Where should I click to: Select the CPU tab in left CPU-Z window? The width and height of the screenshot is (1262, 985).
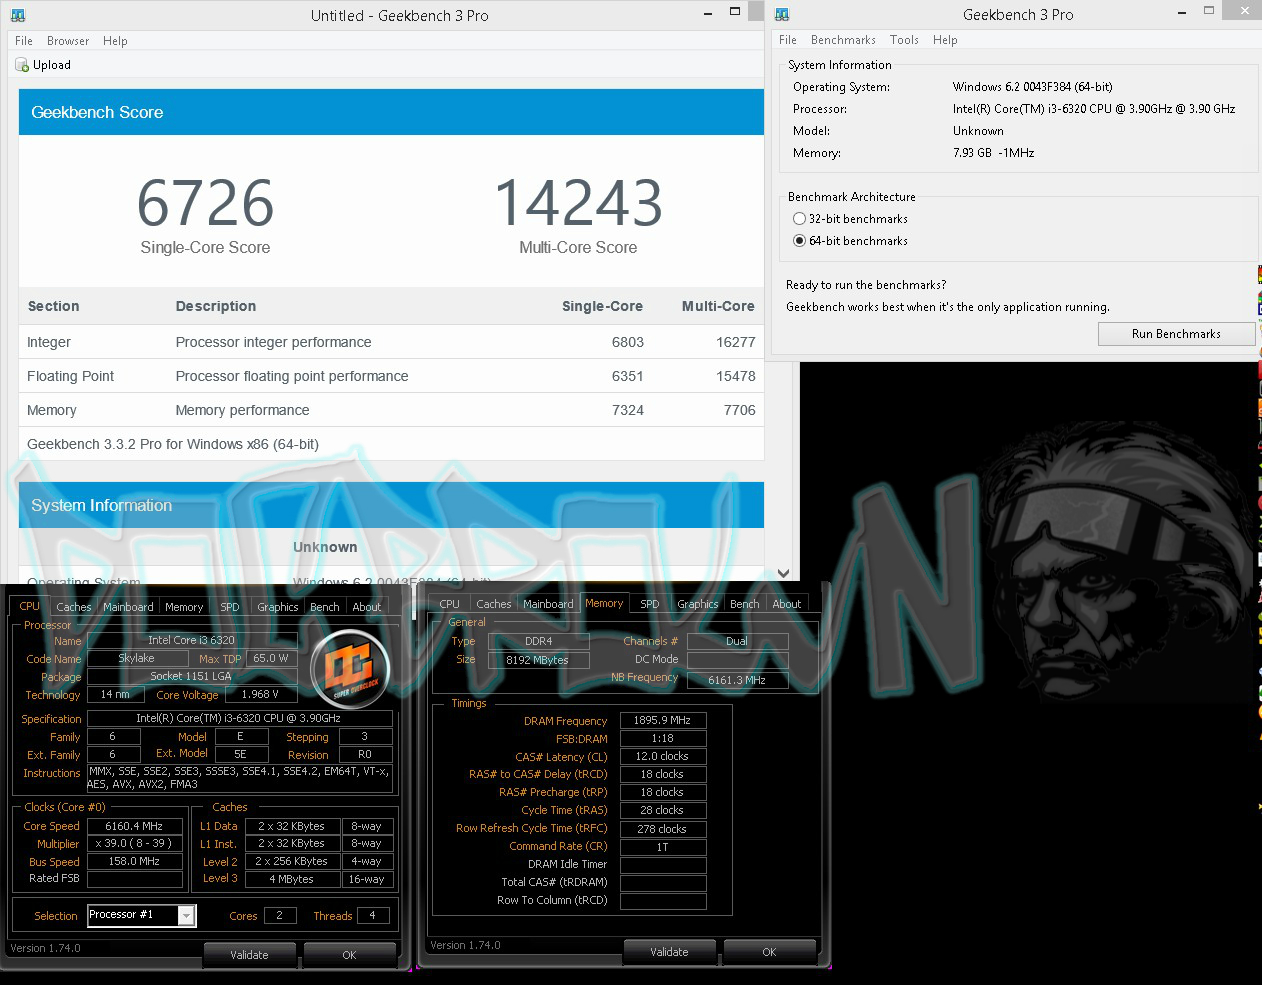(30, 606)
